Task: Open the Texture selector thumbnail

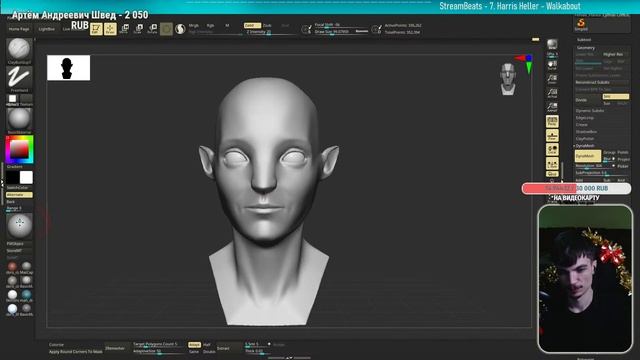Action: [26, 99]
